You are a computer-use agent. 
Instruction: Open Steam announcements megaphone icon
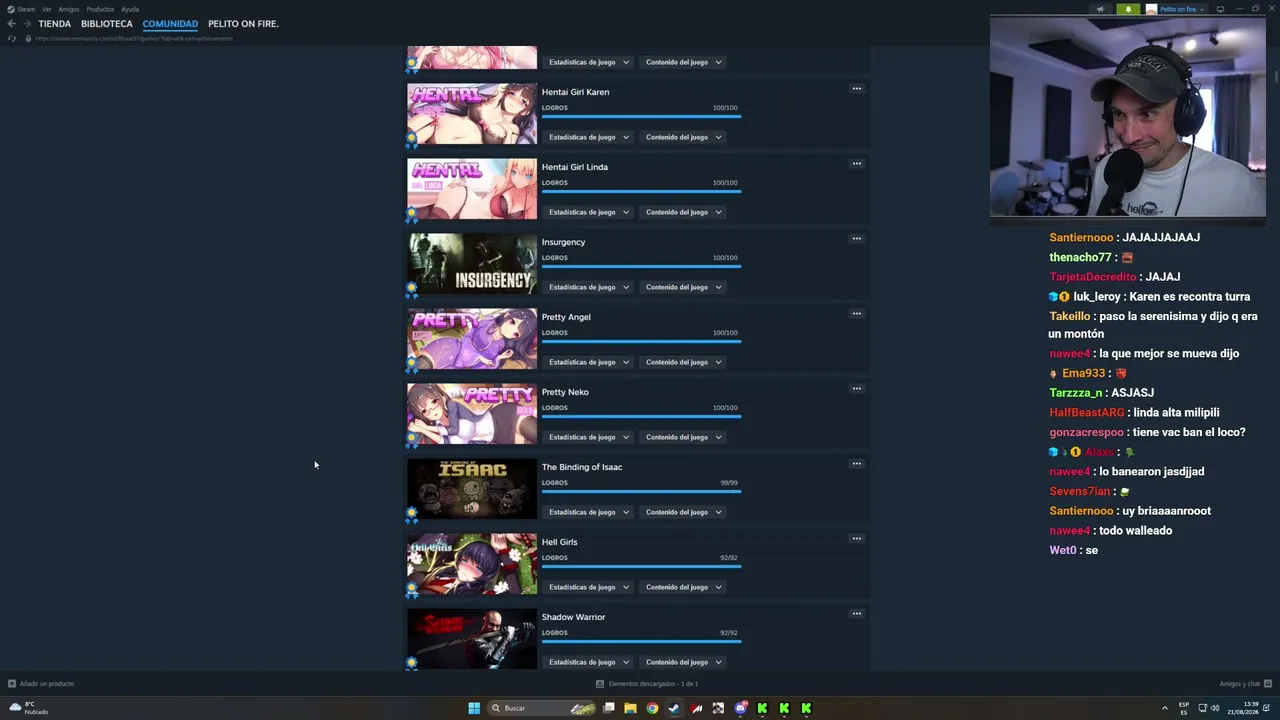(1100, 9)
